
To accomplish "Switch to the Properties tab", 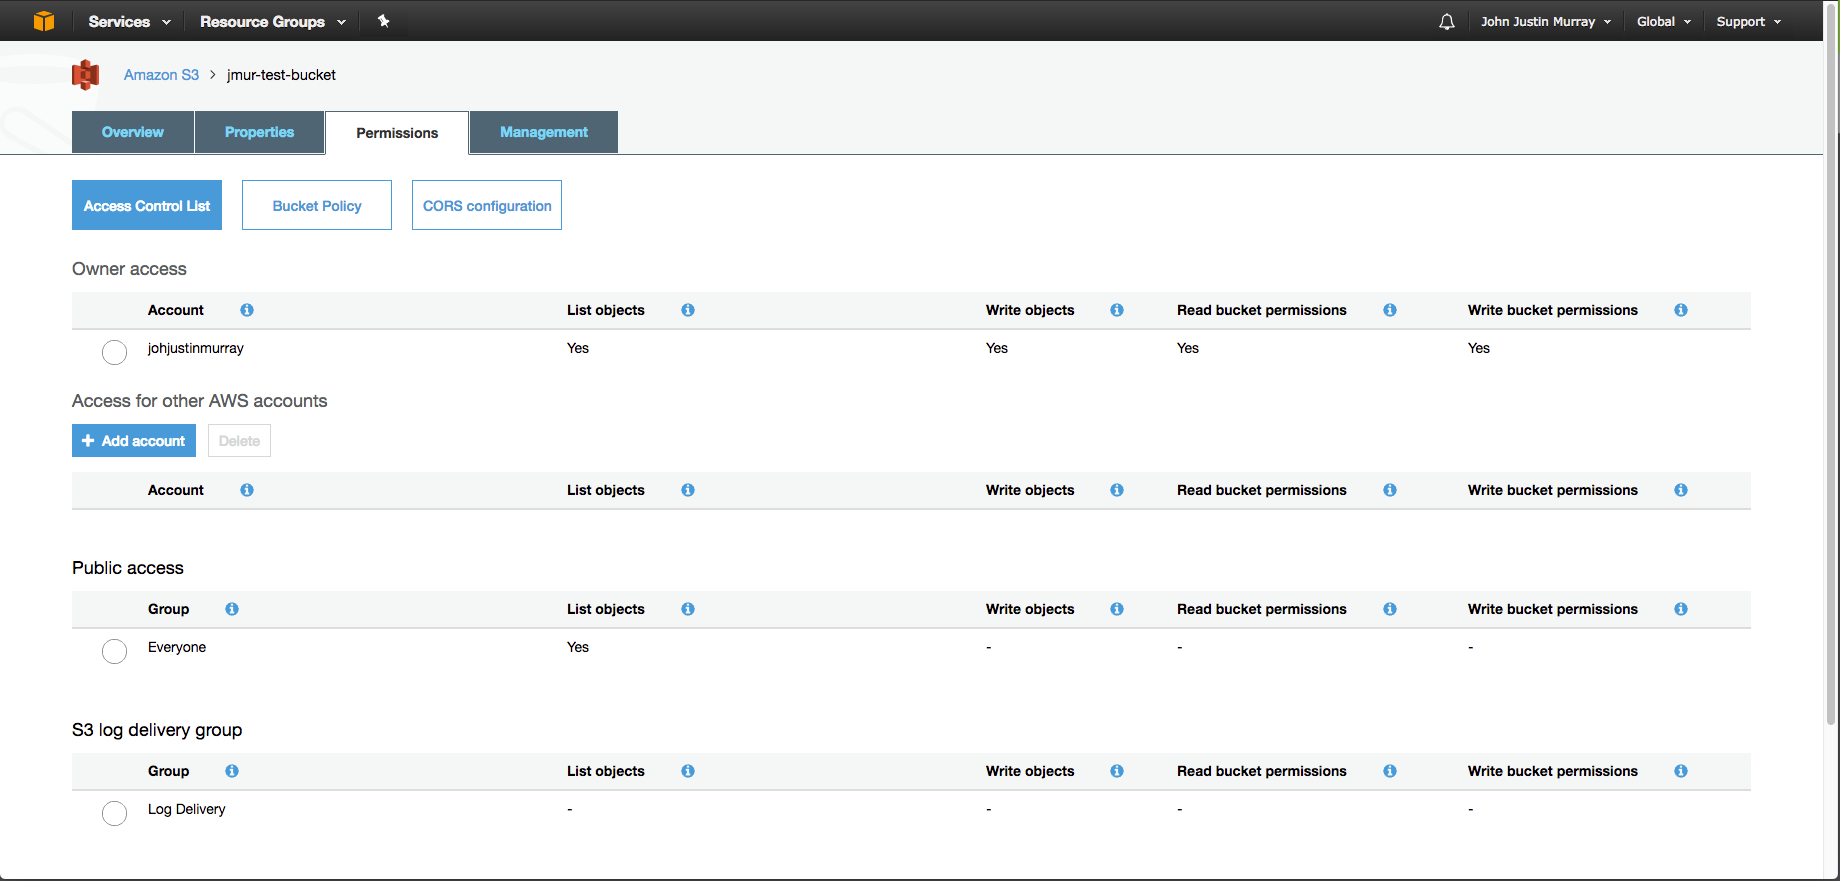I will (x=259, y=132).
